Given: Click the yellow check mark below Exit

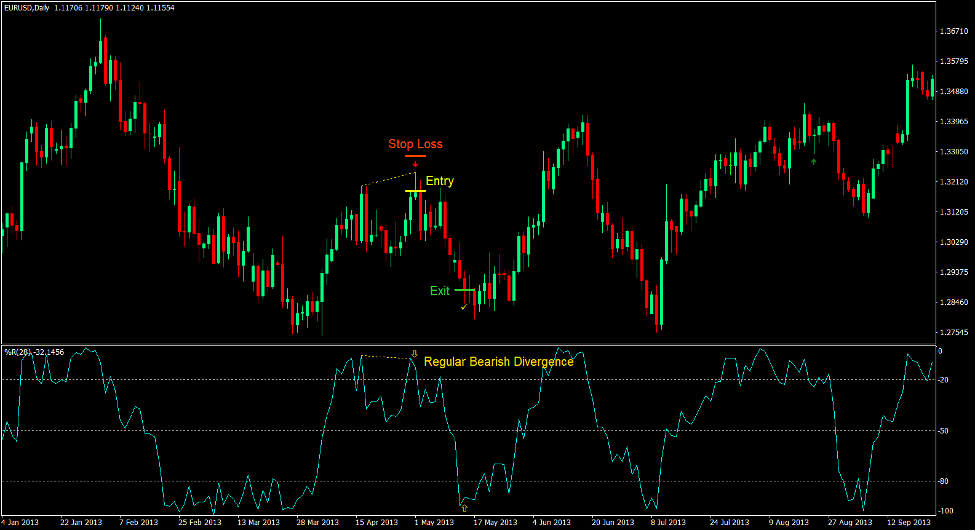Looking at the screenshot, I should [464, 307].
